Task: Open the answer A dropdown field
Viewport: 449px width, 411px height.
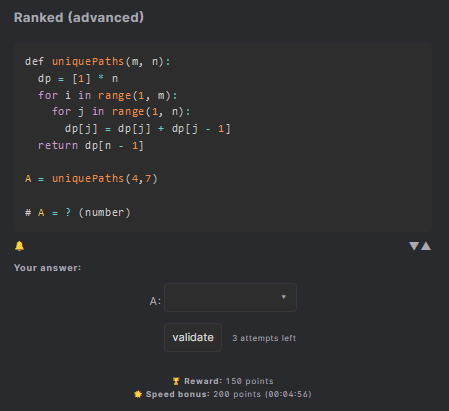Action: (x=230, y=297)
